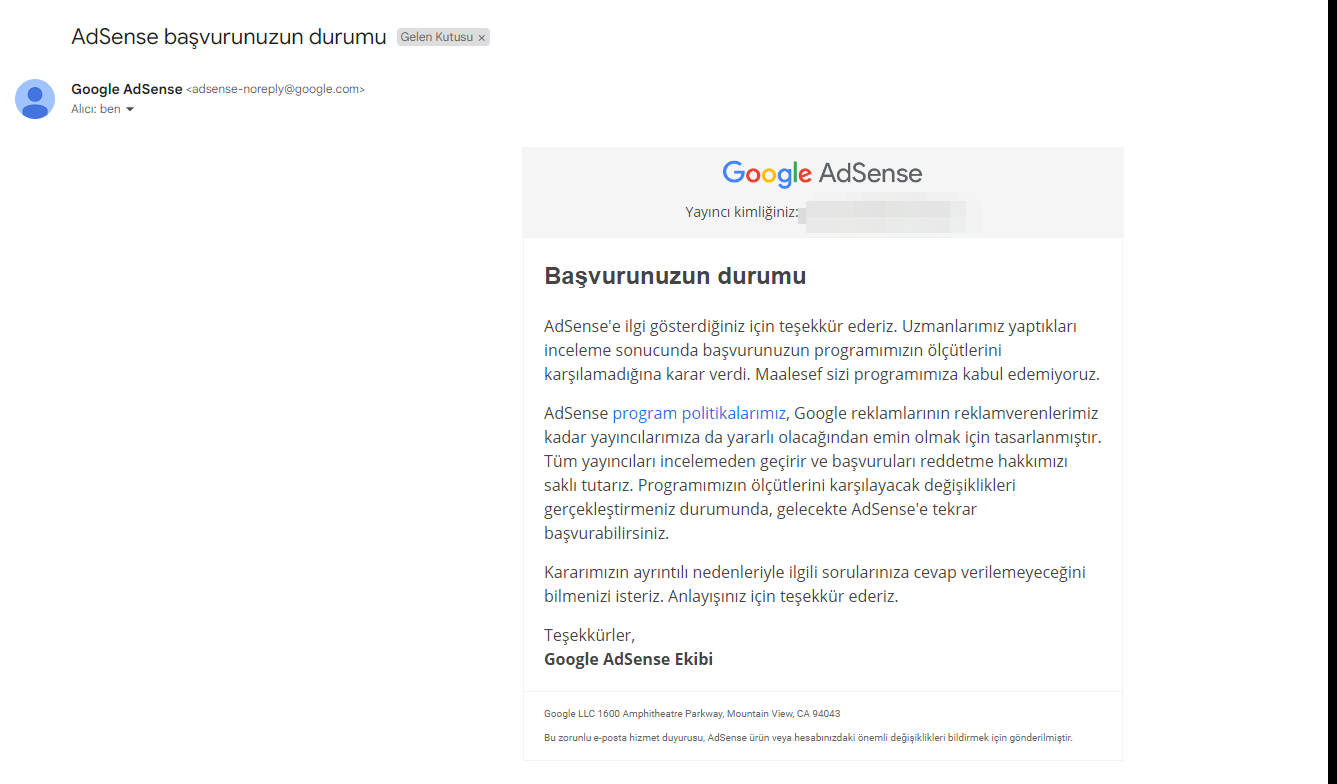Click the paragraph starting AdSense'e ilgi gösterdiğiniz

(822, 351)
